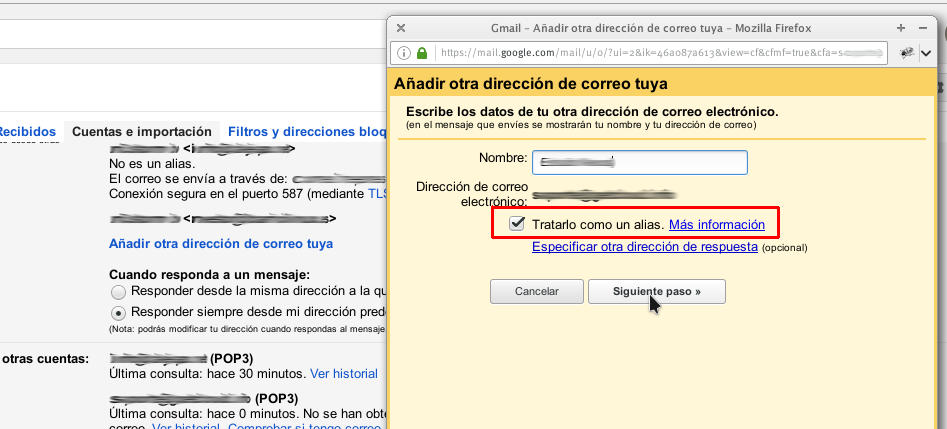
Task: Click 'Especificar otra dirección de respuesta' link
Action: pos(644,247)
